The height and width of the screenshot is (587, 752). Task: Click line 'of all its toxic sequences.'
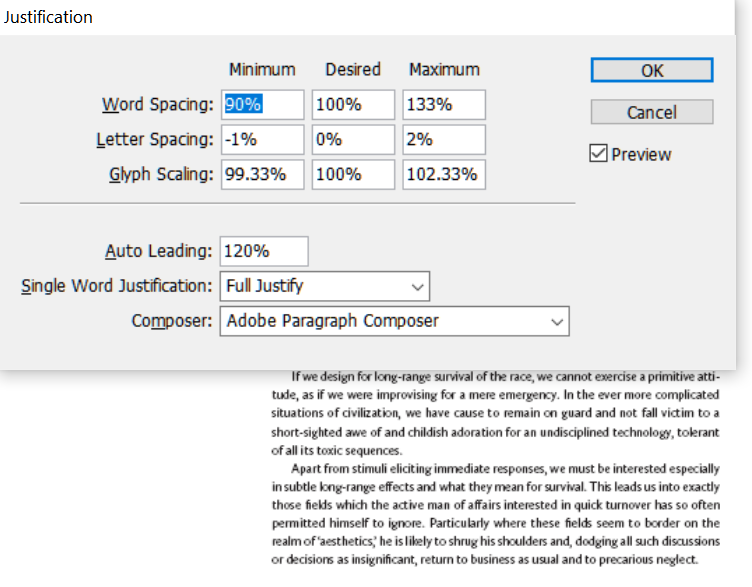click(336, 451)
